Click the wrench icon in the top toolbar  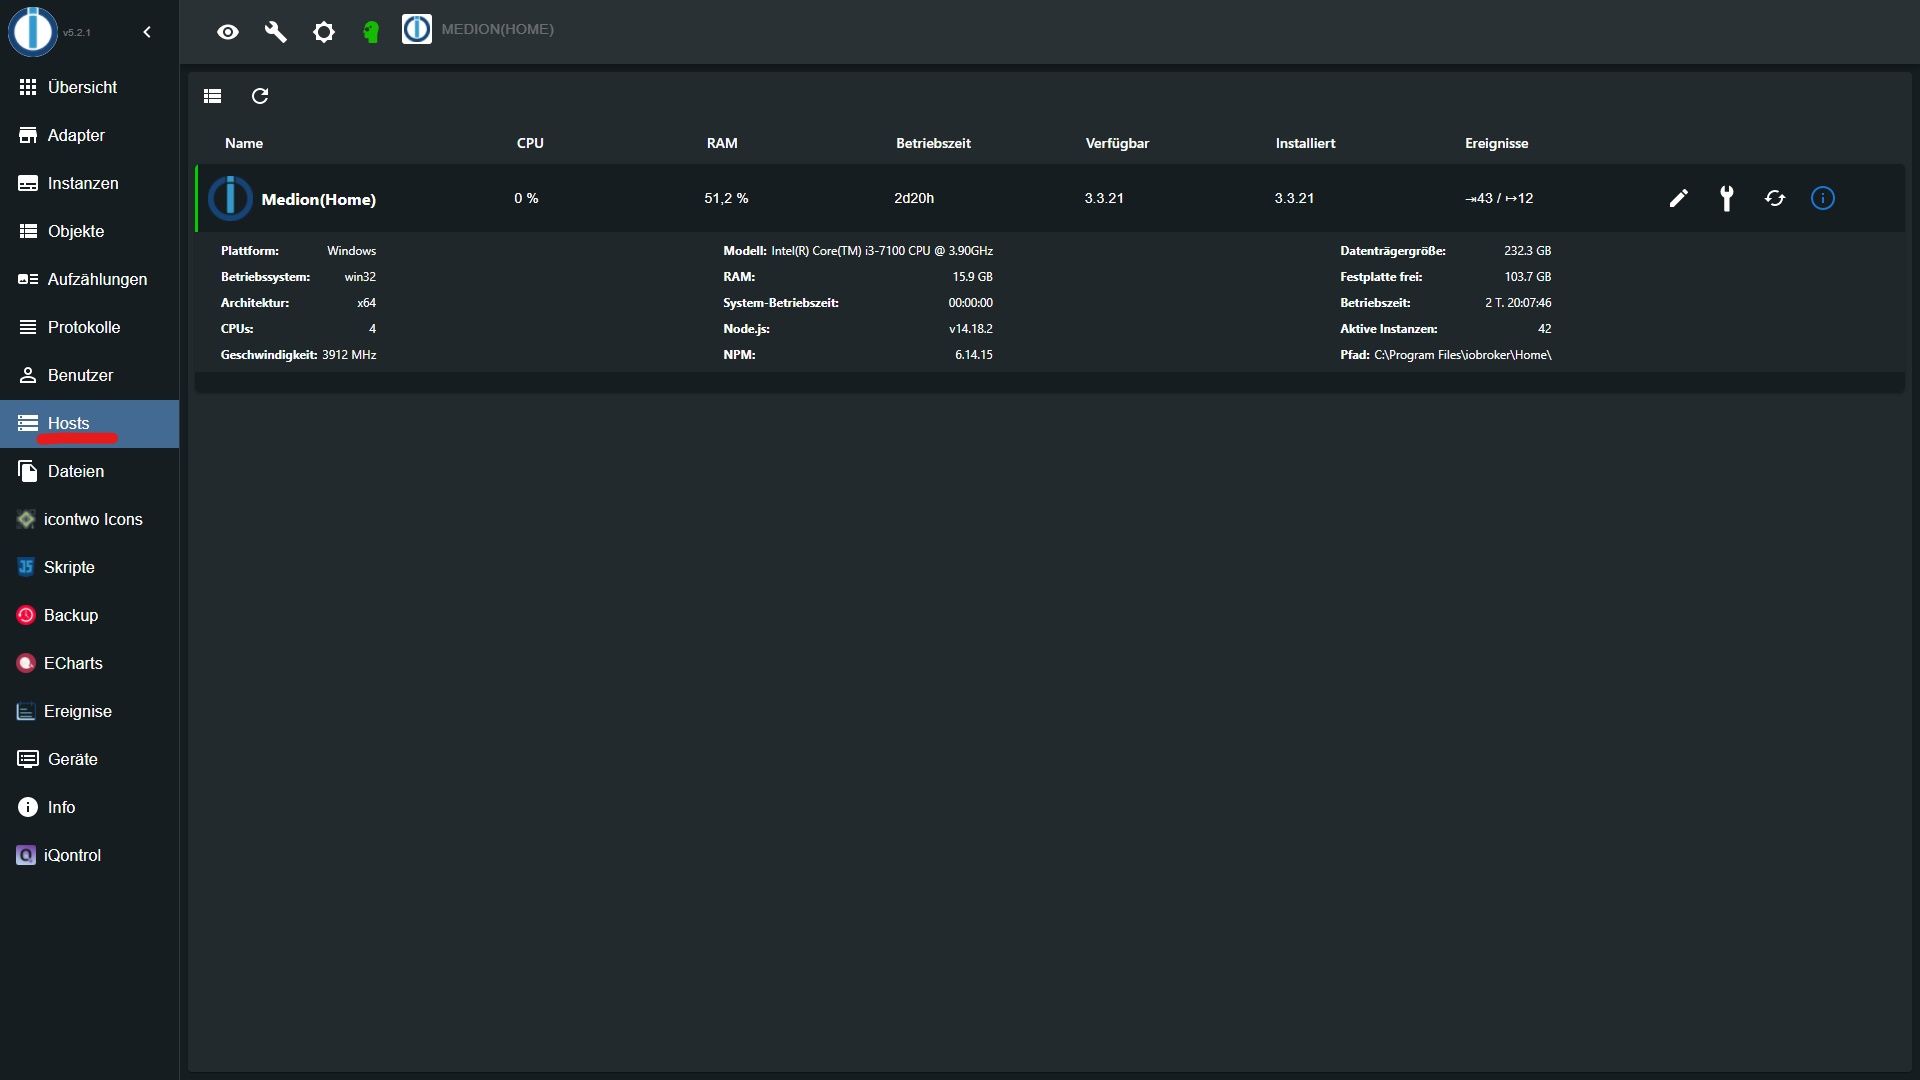coord(275,32)
